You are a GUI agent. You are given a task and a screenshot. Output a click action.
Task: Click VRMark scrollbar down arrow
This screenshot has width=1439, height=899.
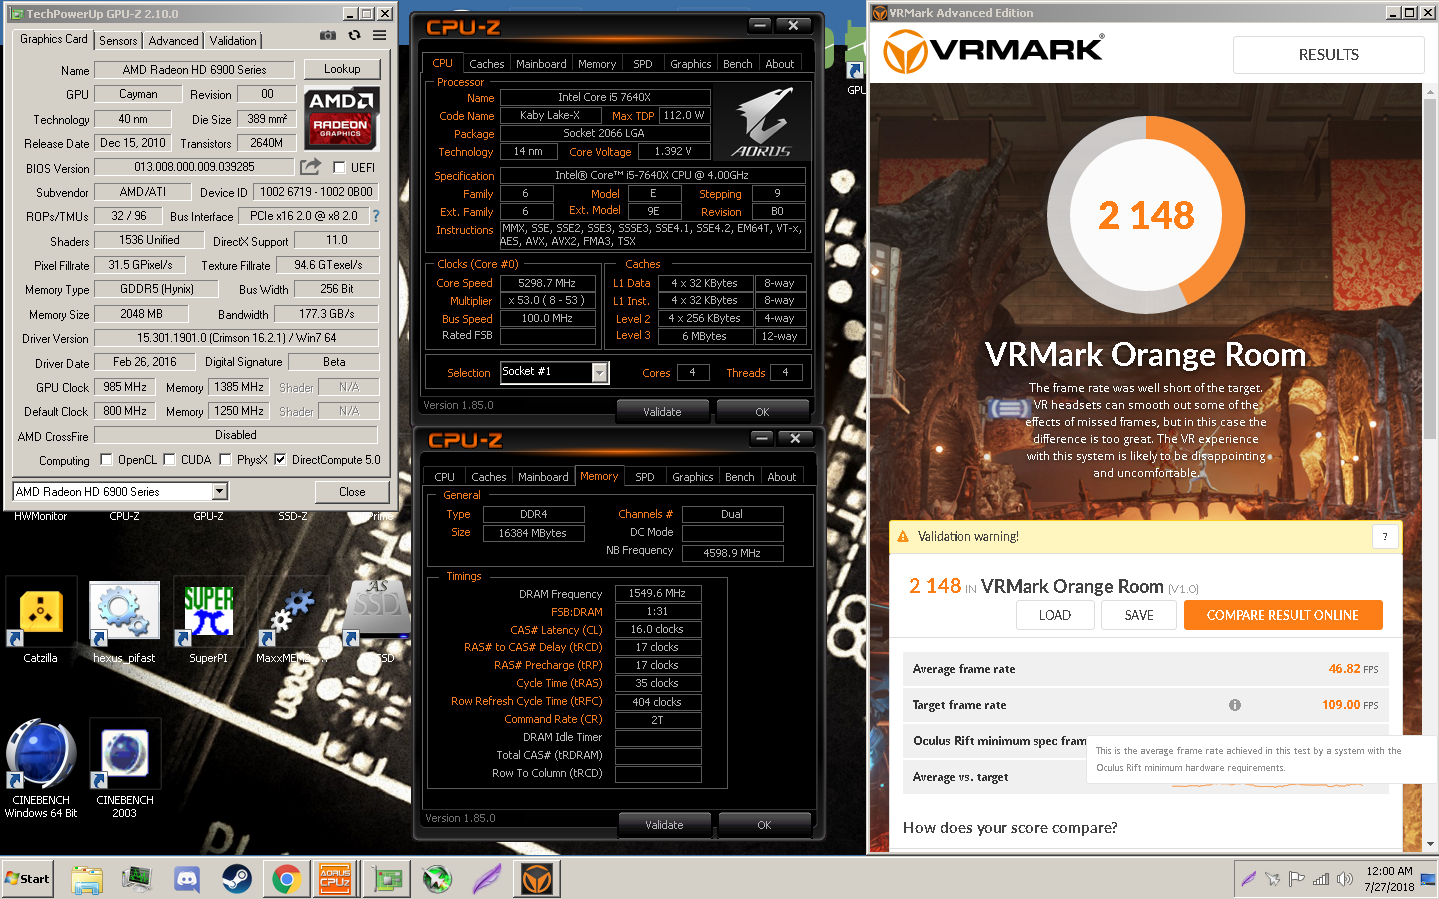1430,844
